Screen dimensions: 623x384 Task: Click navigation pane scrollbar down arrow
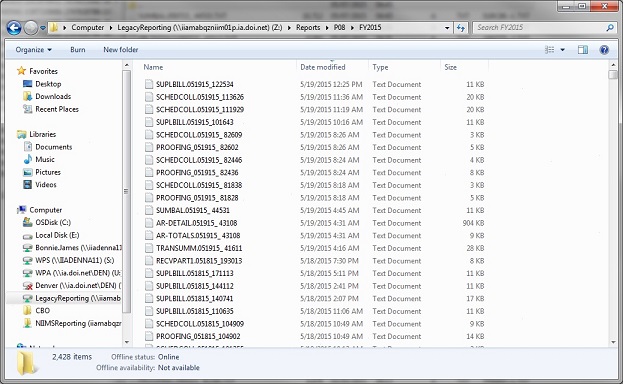coord(127,342)
